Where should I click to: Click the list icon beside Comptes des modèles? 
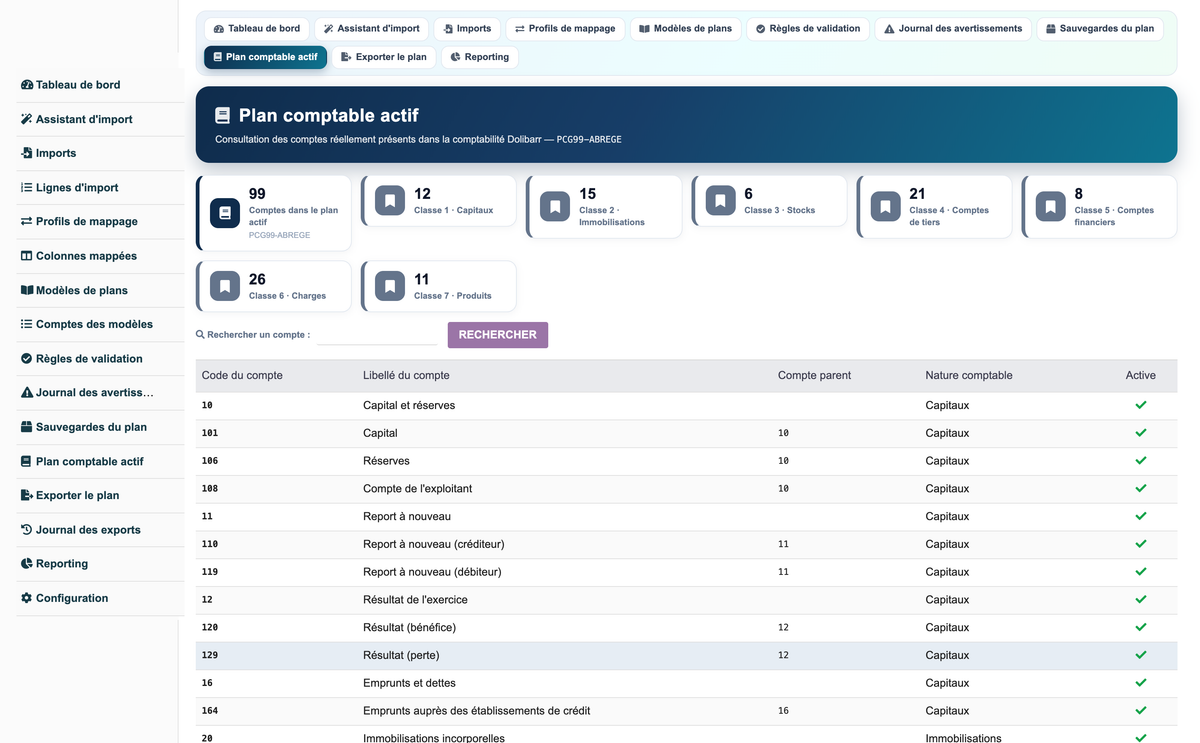tap(27, 324)
